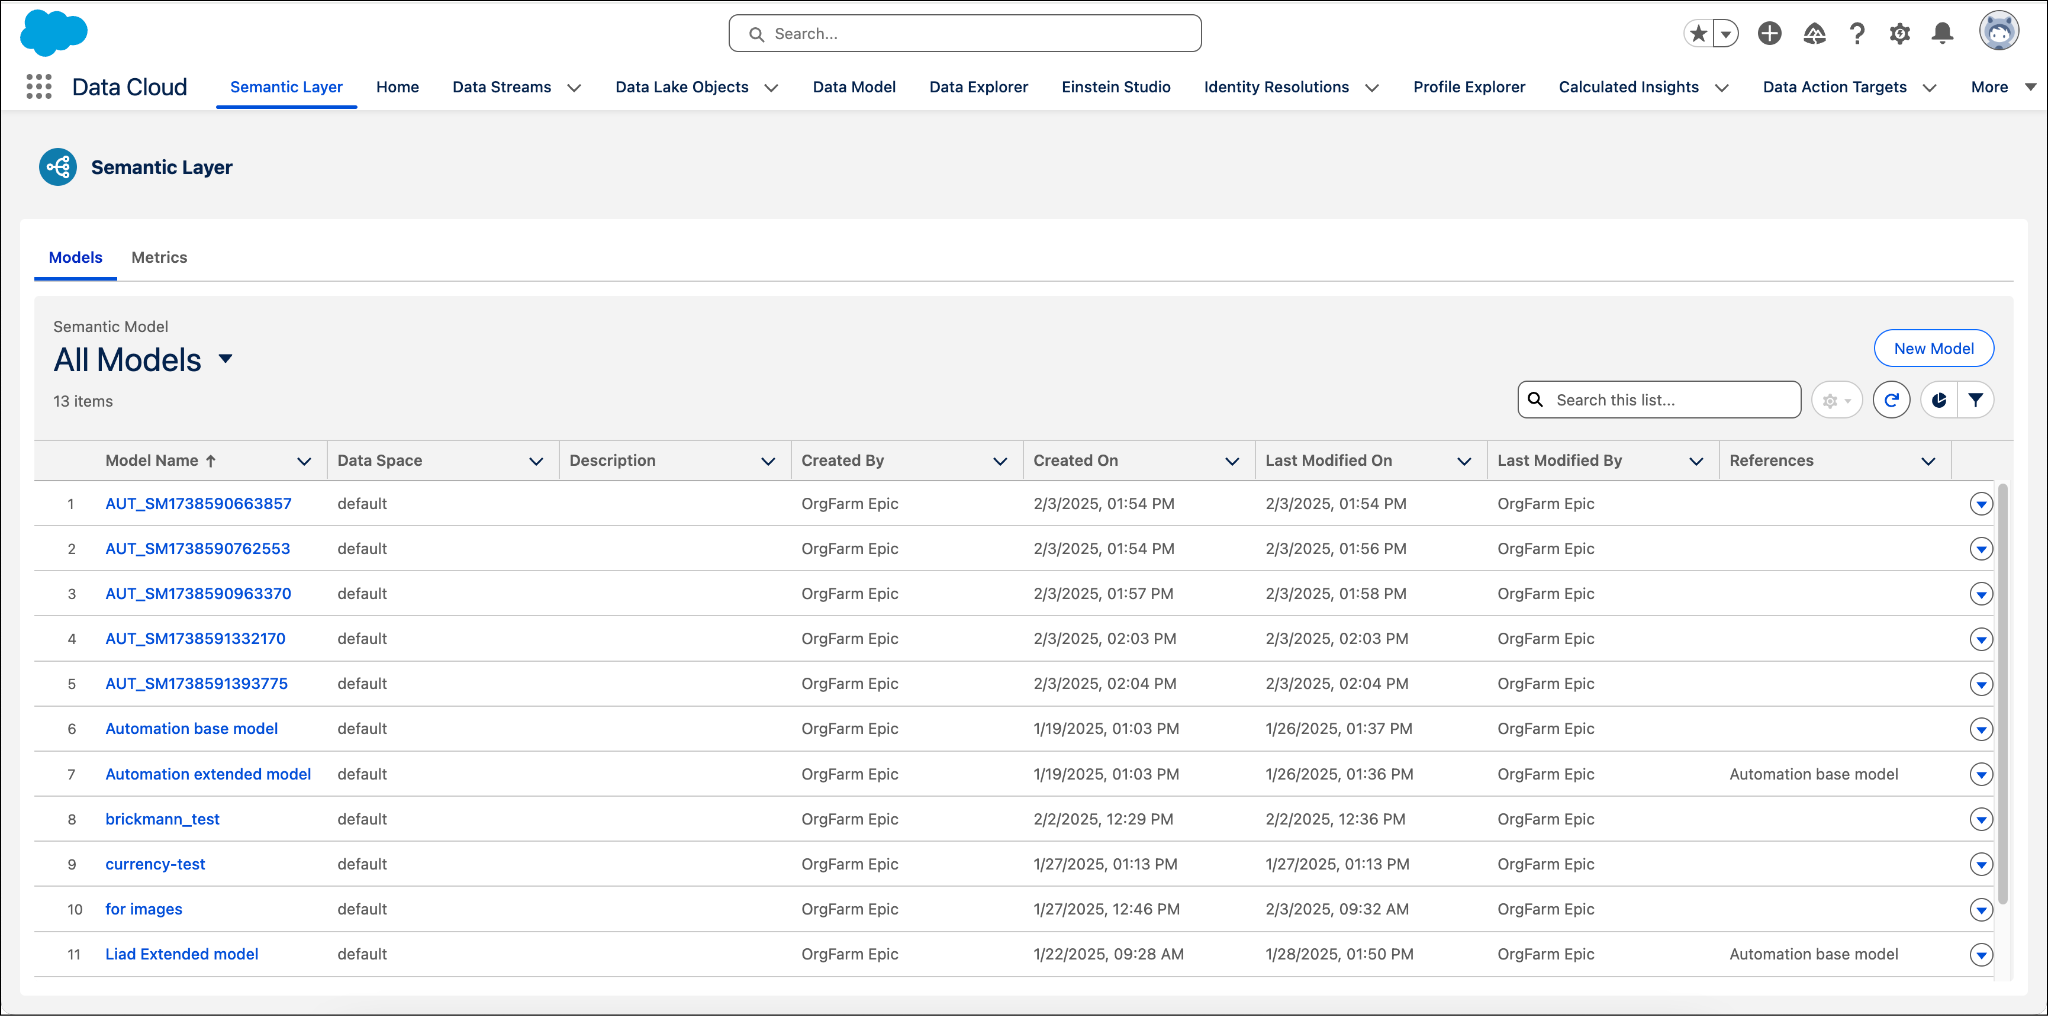Open the Automation base model link

pos(192,729)
